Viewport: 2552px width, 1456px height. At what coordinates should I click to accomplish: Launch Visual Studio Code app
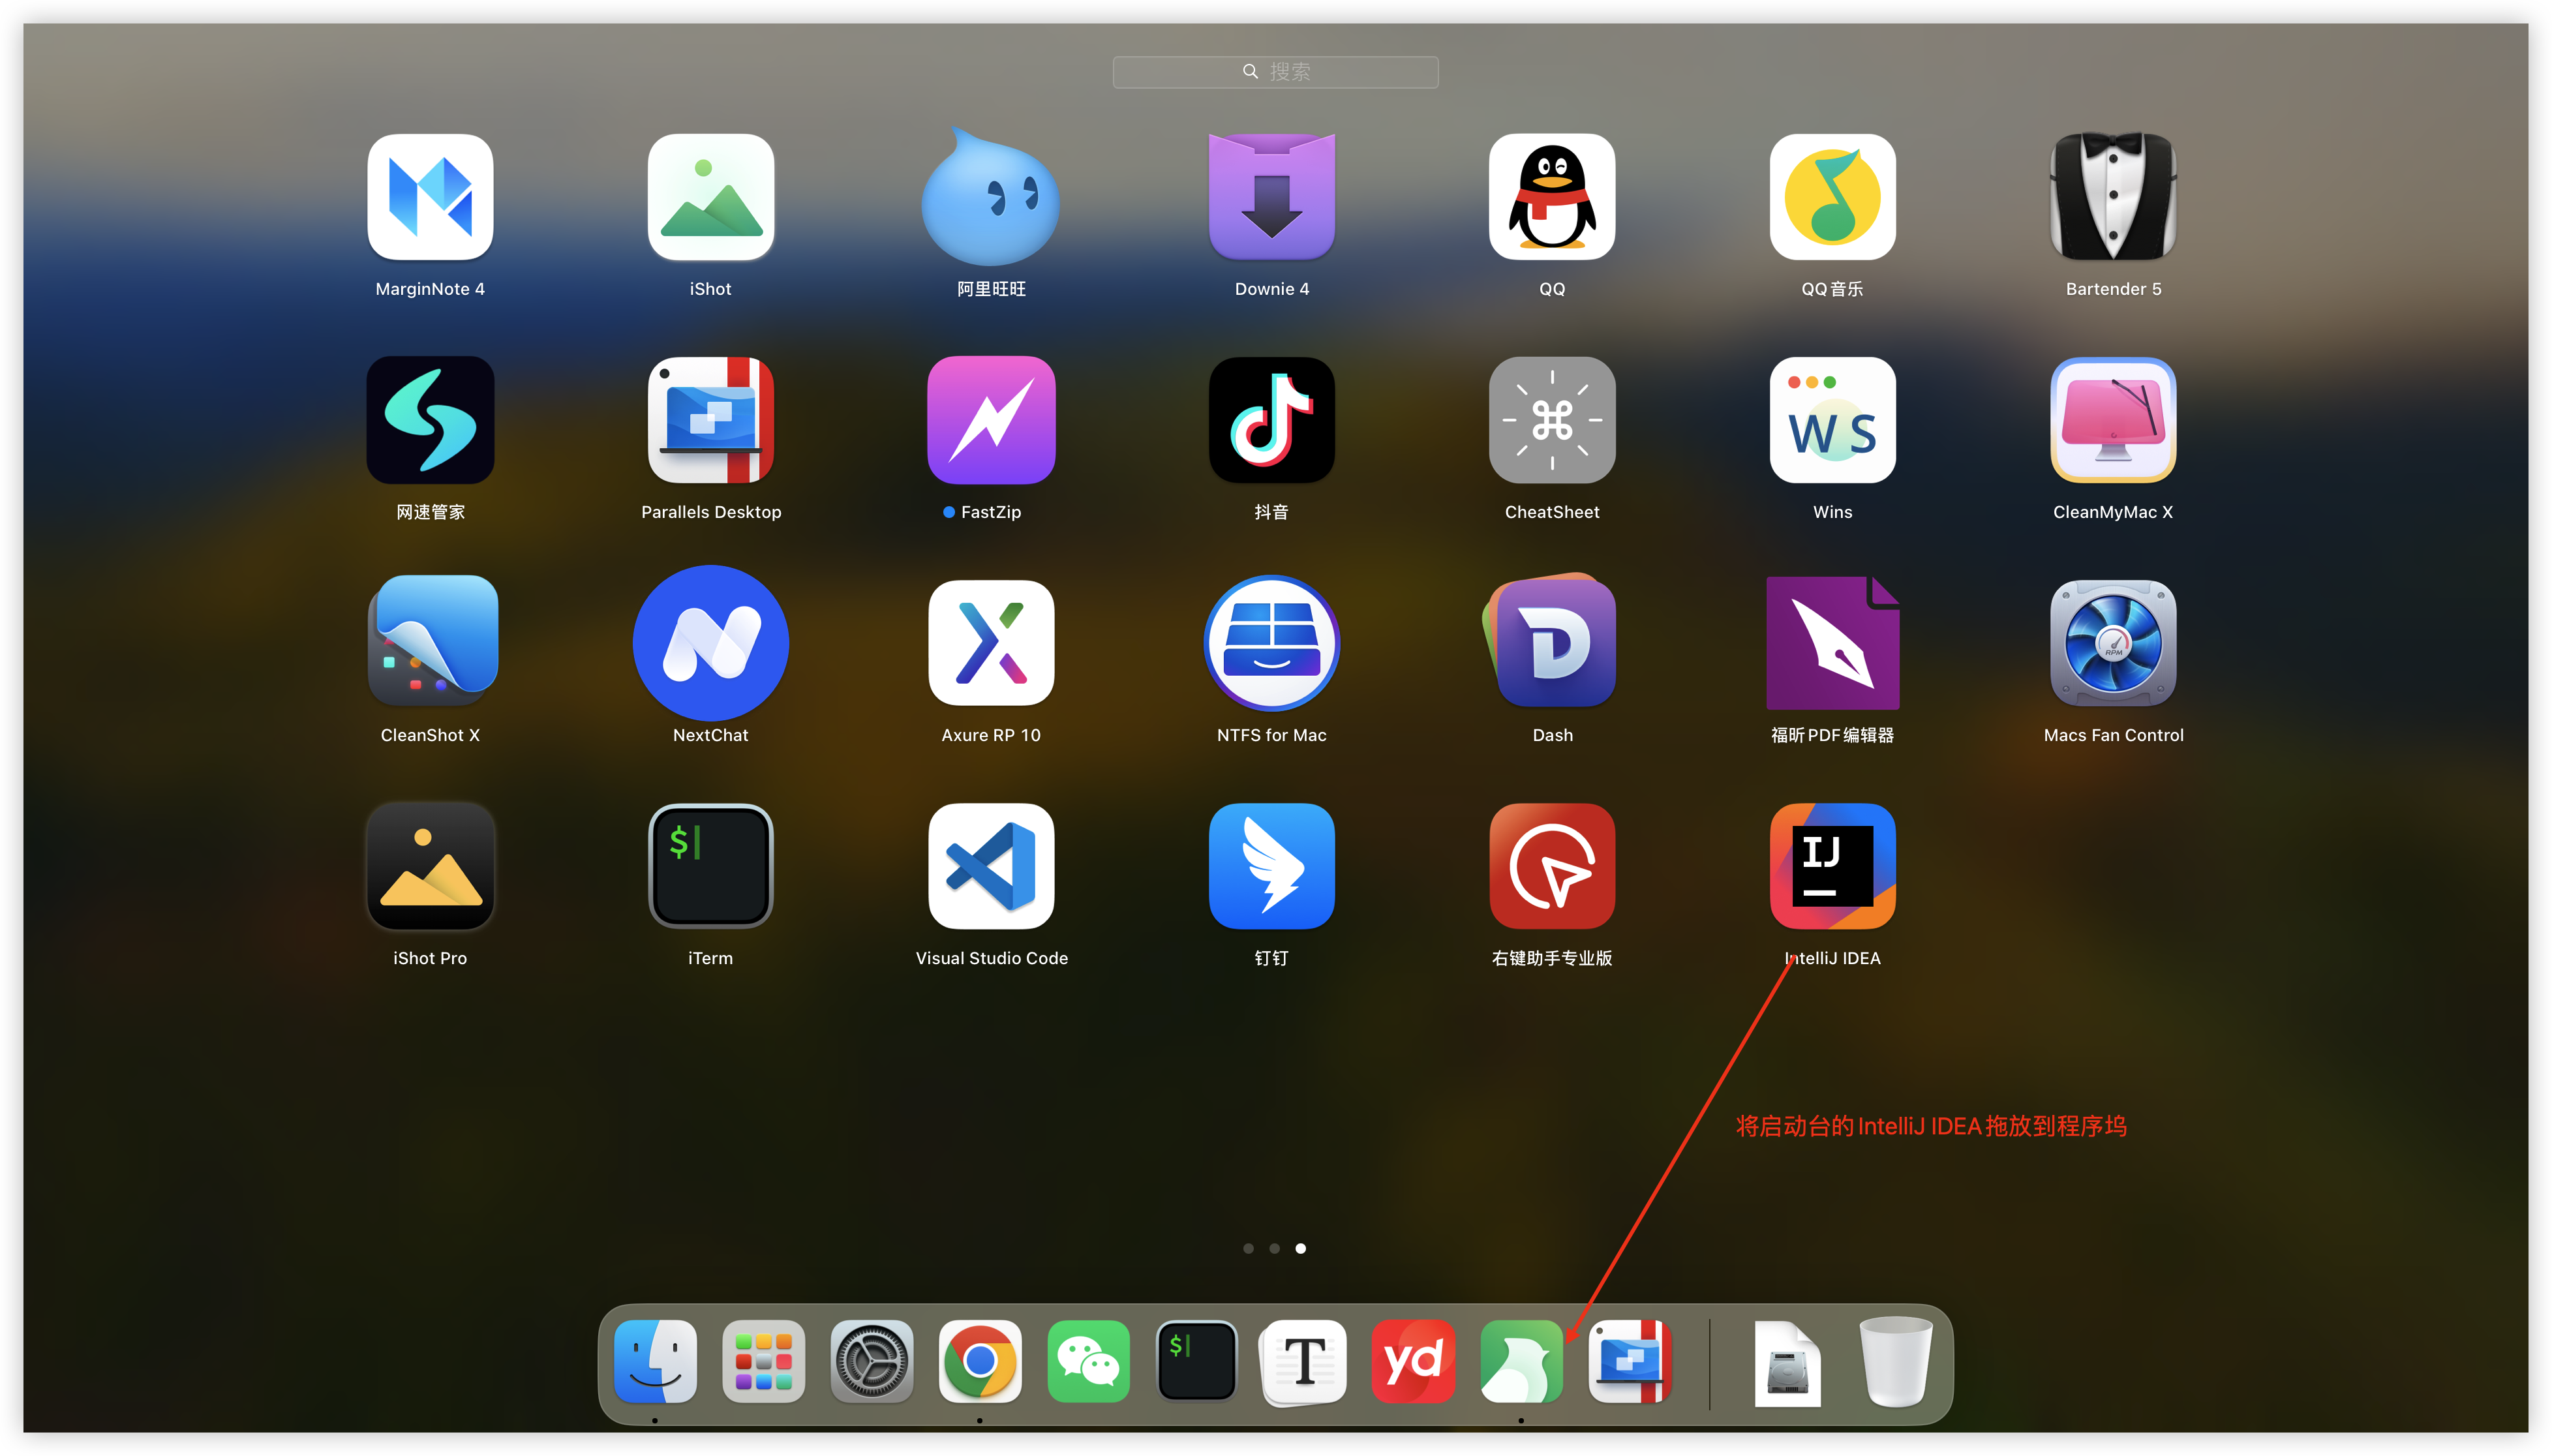point(991,866)
